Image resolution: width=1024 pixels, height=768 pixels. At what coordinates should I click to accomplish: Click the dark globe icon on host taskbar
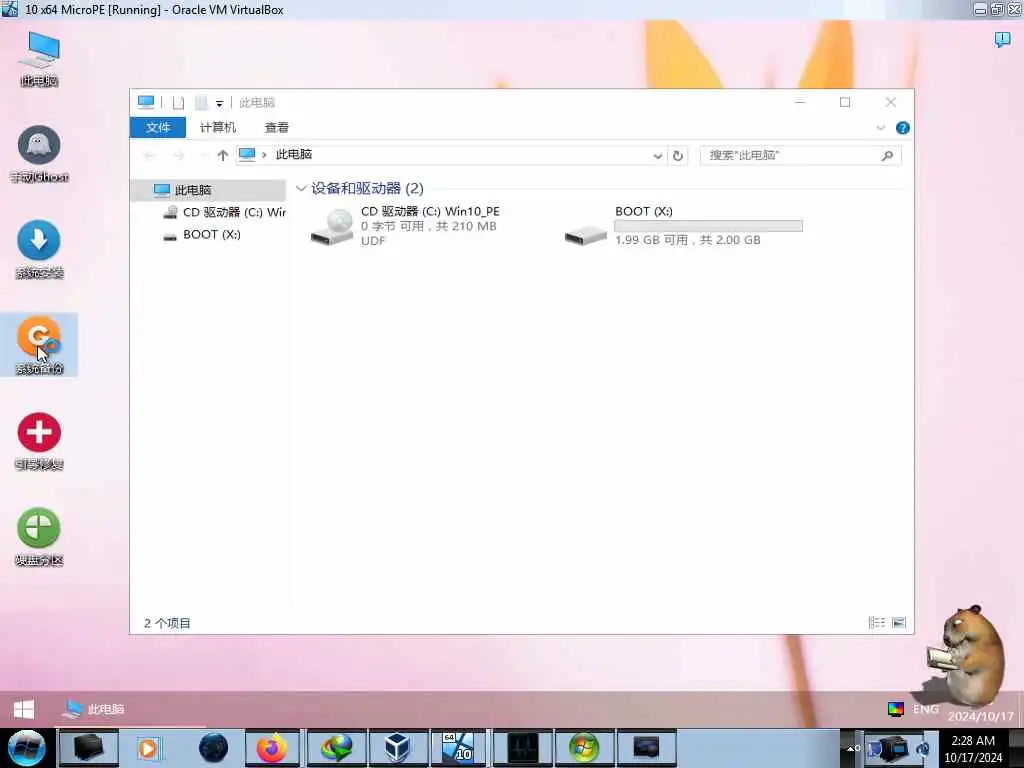tap(213, 748)
